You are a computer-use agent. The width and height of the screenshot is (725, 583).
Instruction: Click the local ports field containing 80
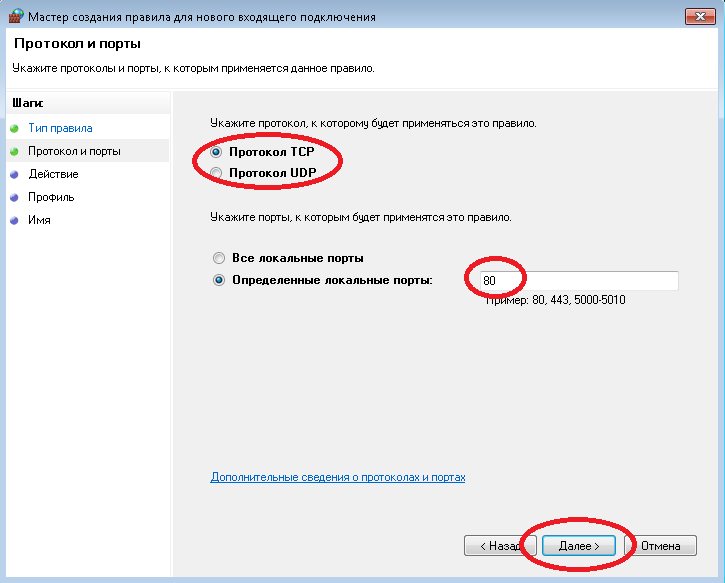pyautogui.click(x=579, y=281)
